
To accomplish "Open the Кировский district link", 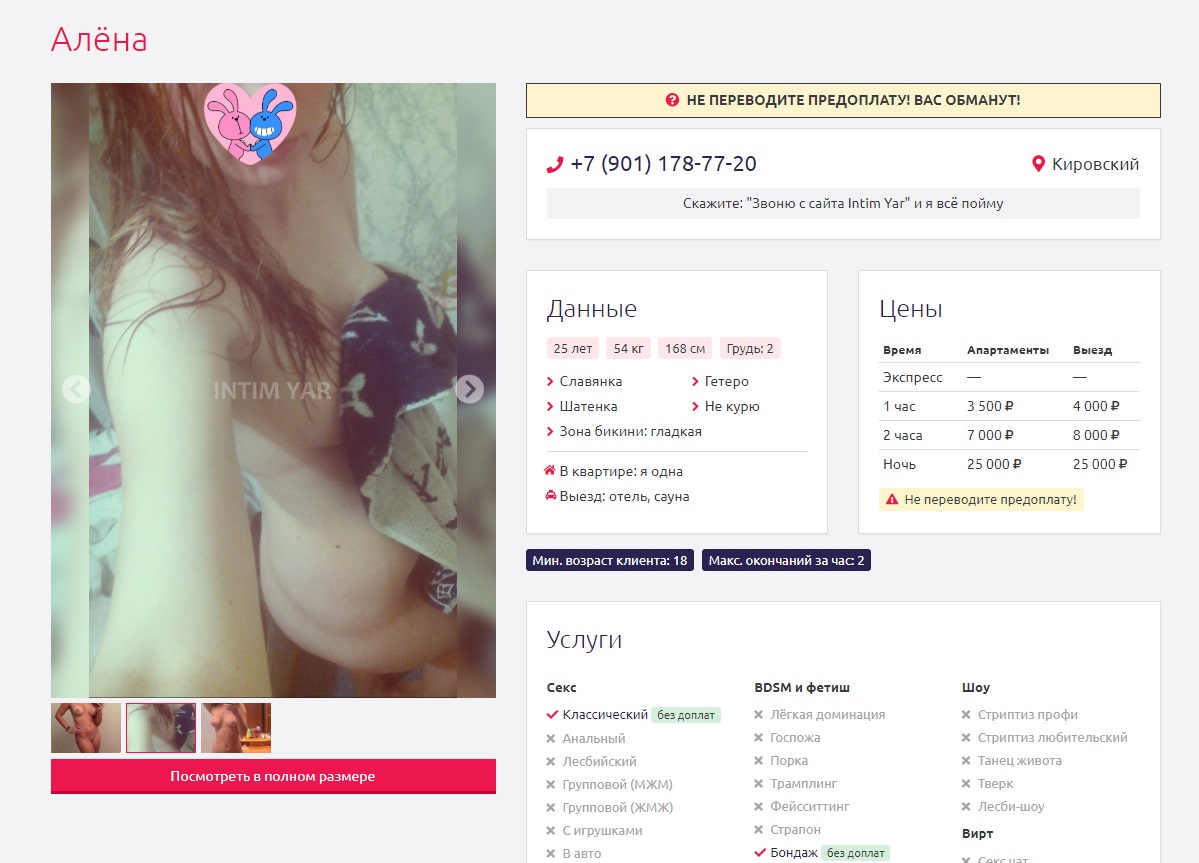I will coord(1095,164).
